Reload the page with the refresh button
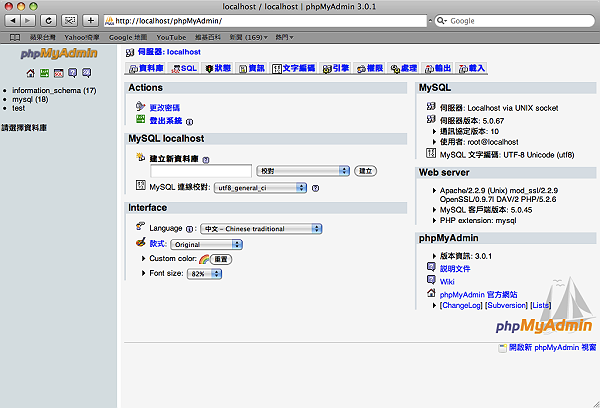Screen dimensions: 600x408 49,20
